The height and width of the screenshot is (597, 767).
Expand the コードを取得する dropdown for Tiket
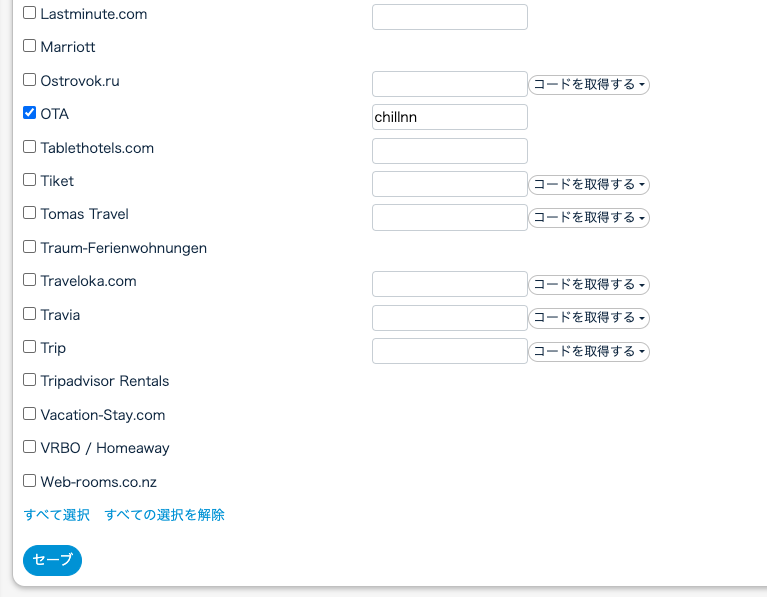589,184
